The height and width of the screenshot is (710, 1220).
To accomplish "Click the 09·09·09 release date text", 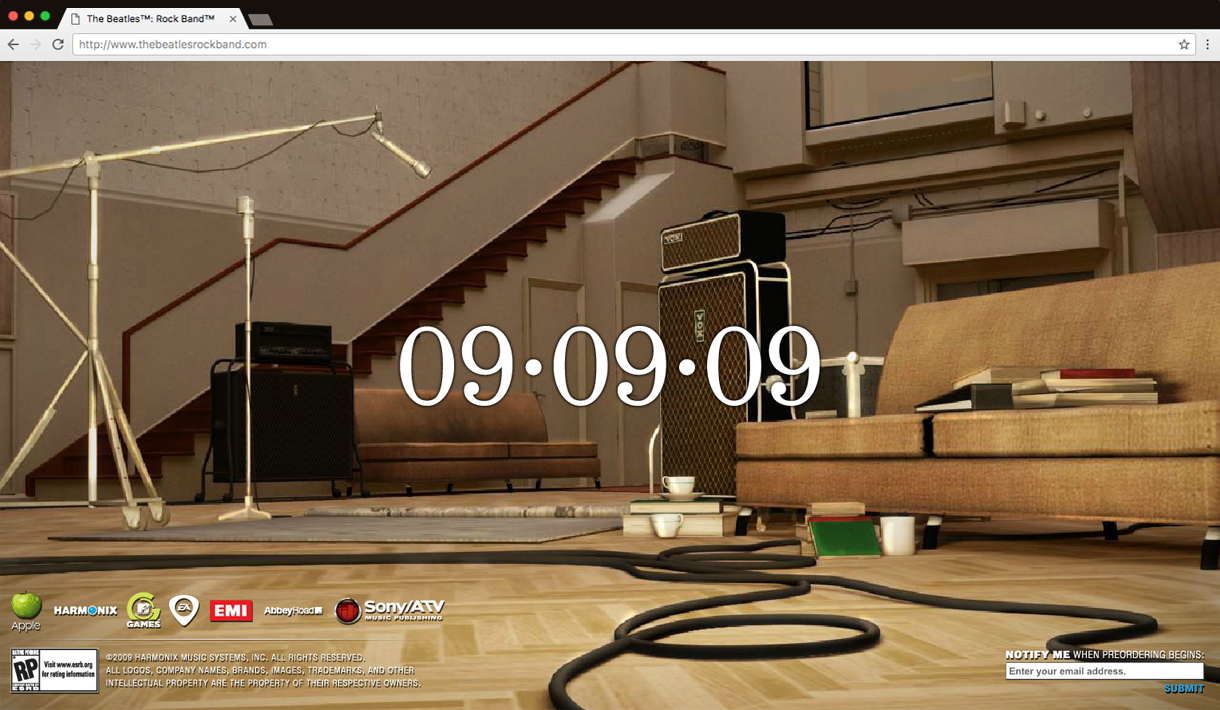I will [609, 367].
